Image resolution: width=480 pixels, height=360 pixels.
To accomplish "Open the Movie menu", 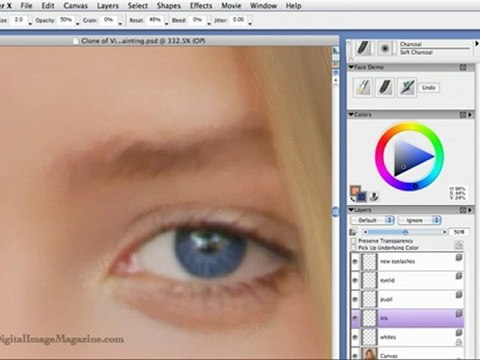I will point(231,6).
